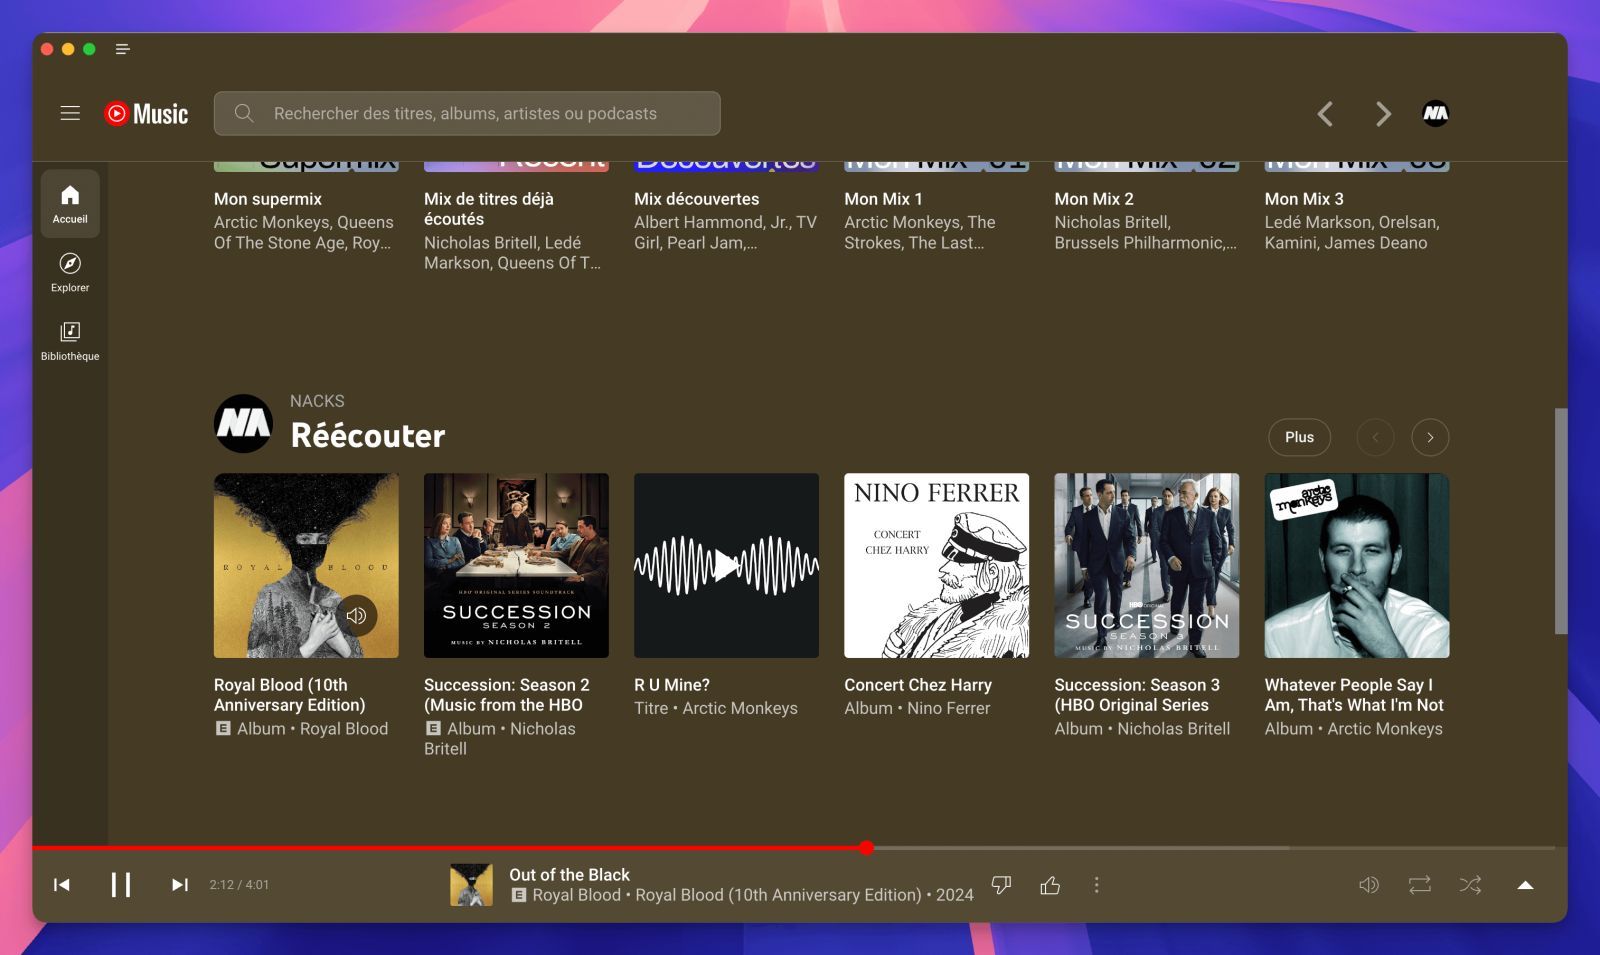
Task: Click the YouTube Music logo
Action: [146, 114]
